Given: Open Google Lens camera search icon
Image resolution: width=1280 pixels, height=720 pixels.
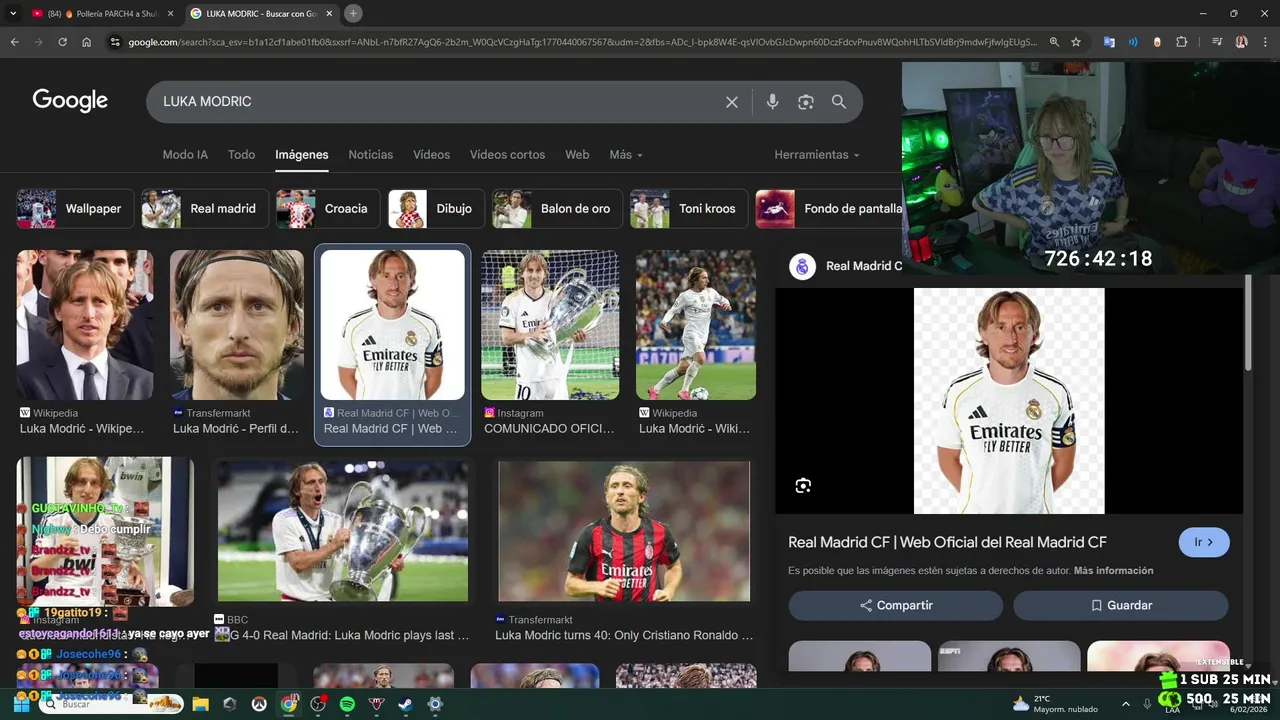Looking at the screenshot, I should click(806, 102).
